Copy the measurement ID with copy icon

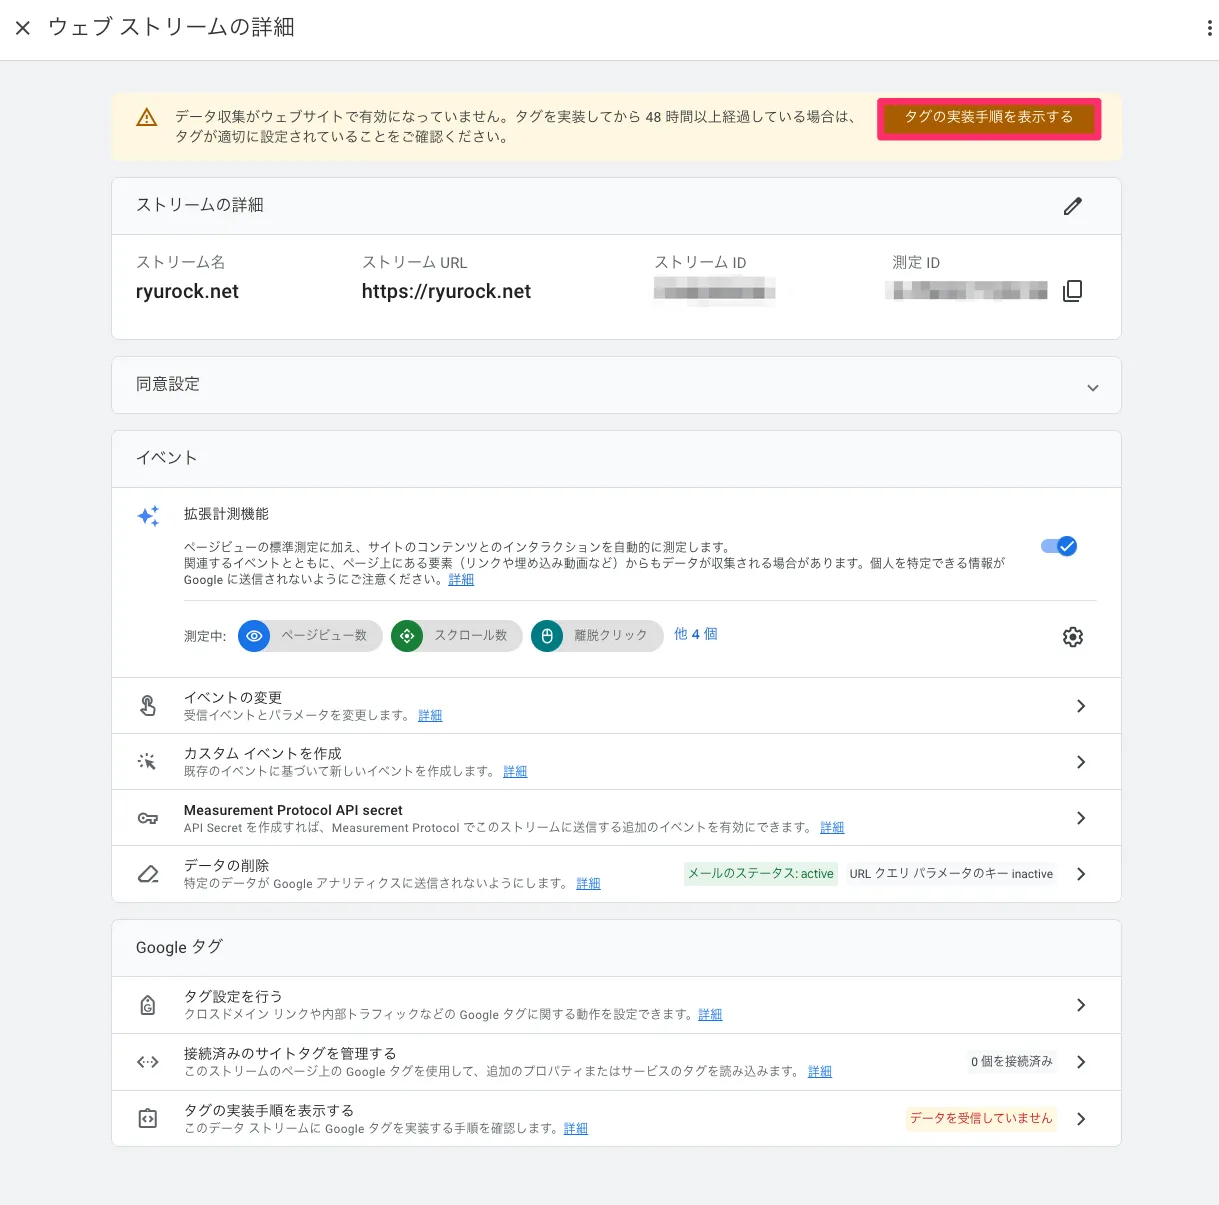(1072, 291)
